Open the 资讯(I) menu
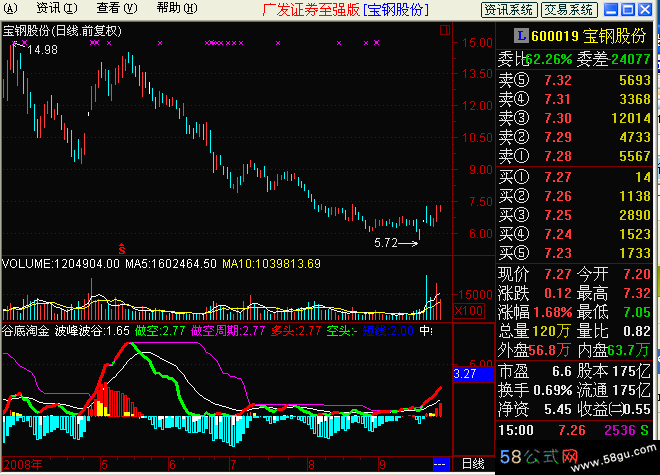The image size is (660, 475). point(57,8)
